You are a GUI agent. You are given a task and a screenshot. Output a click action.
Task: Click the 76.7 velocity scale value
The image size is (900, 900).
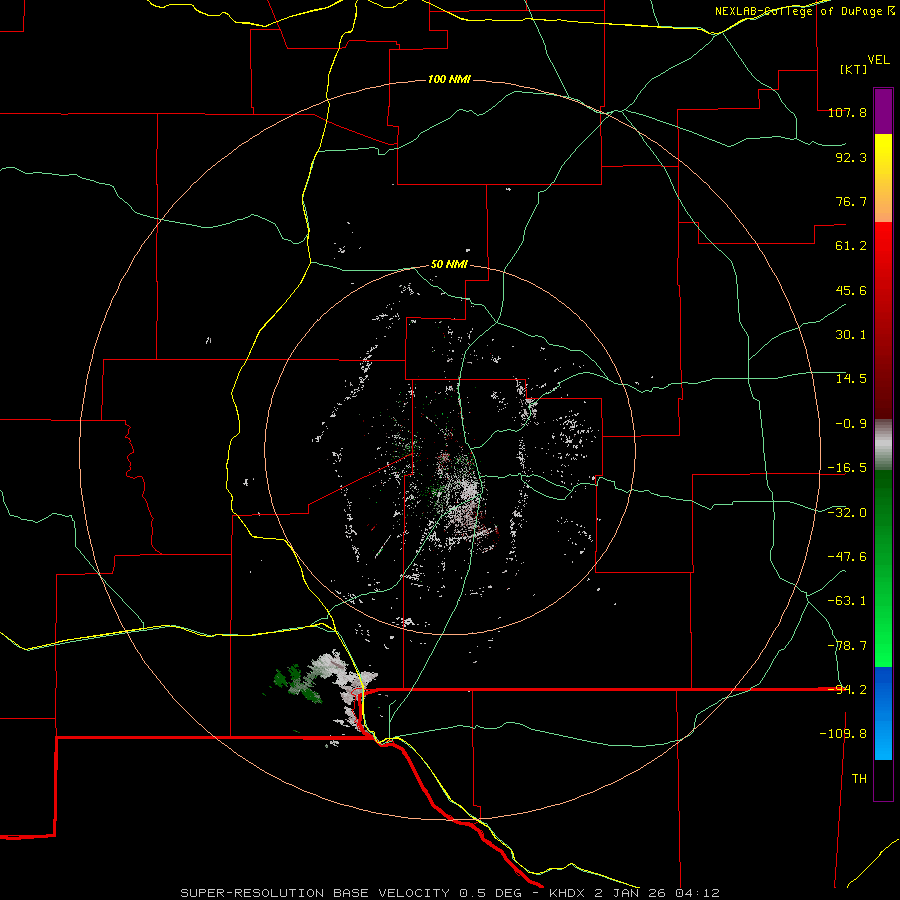(x=851, y=201)
